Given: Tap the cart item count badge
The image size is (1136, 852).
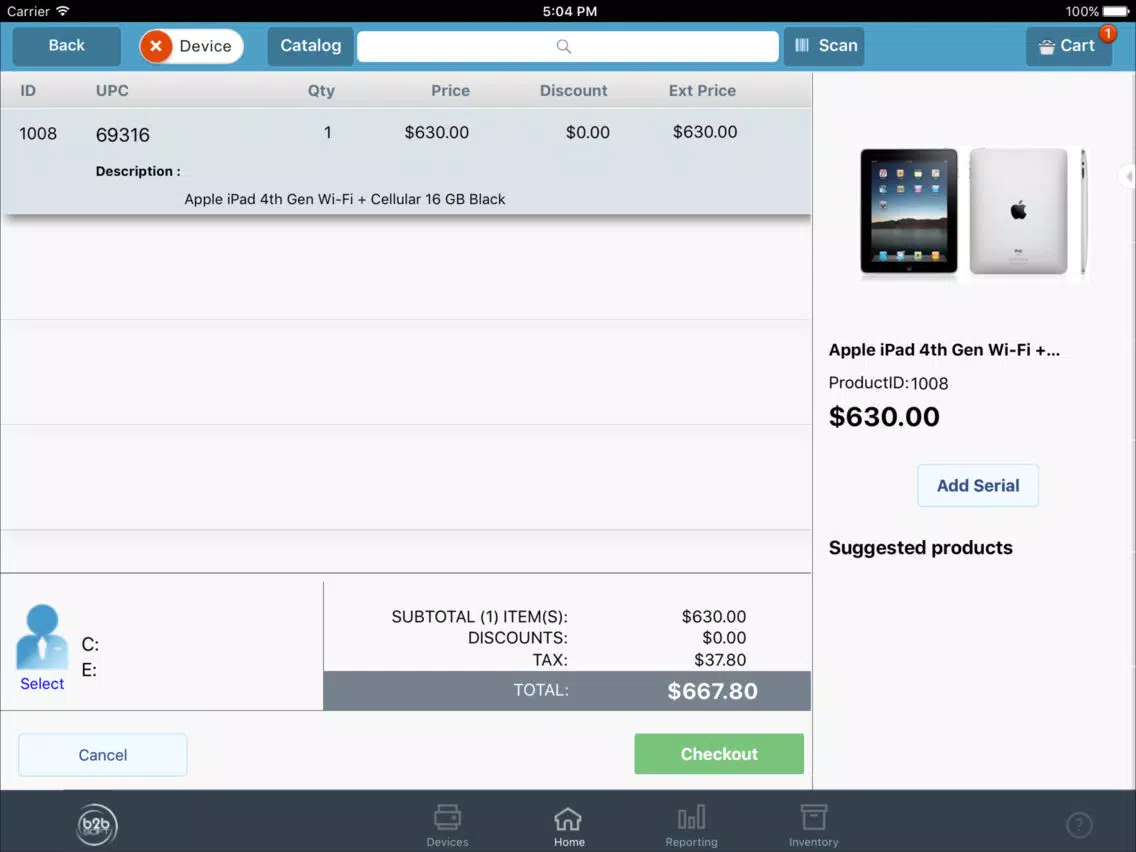Looking at the screenshot, I should 1107,33.
